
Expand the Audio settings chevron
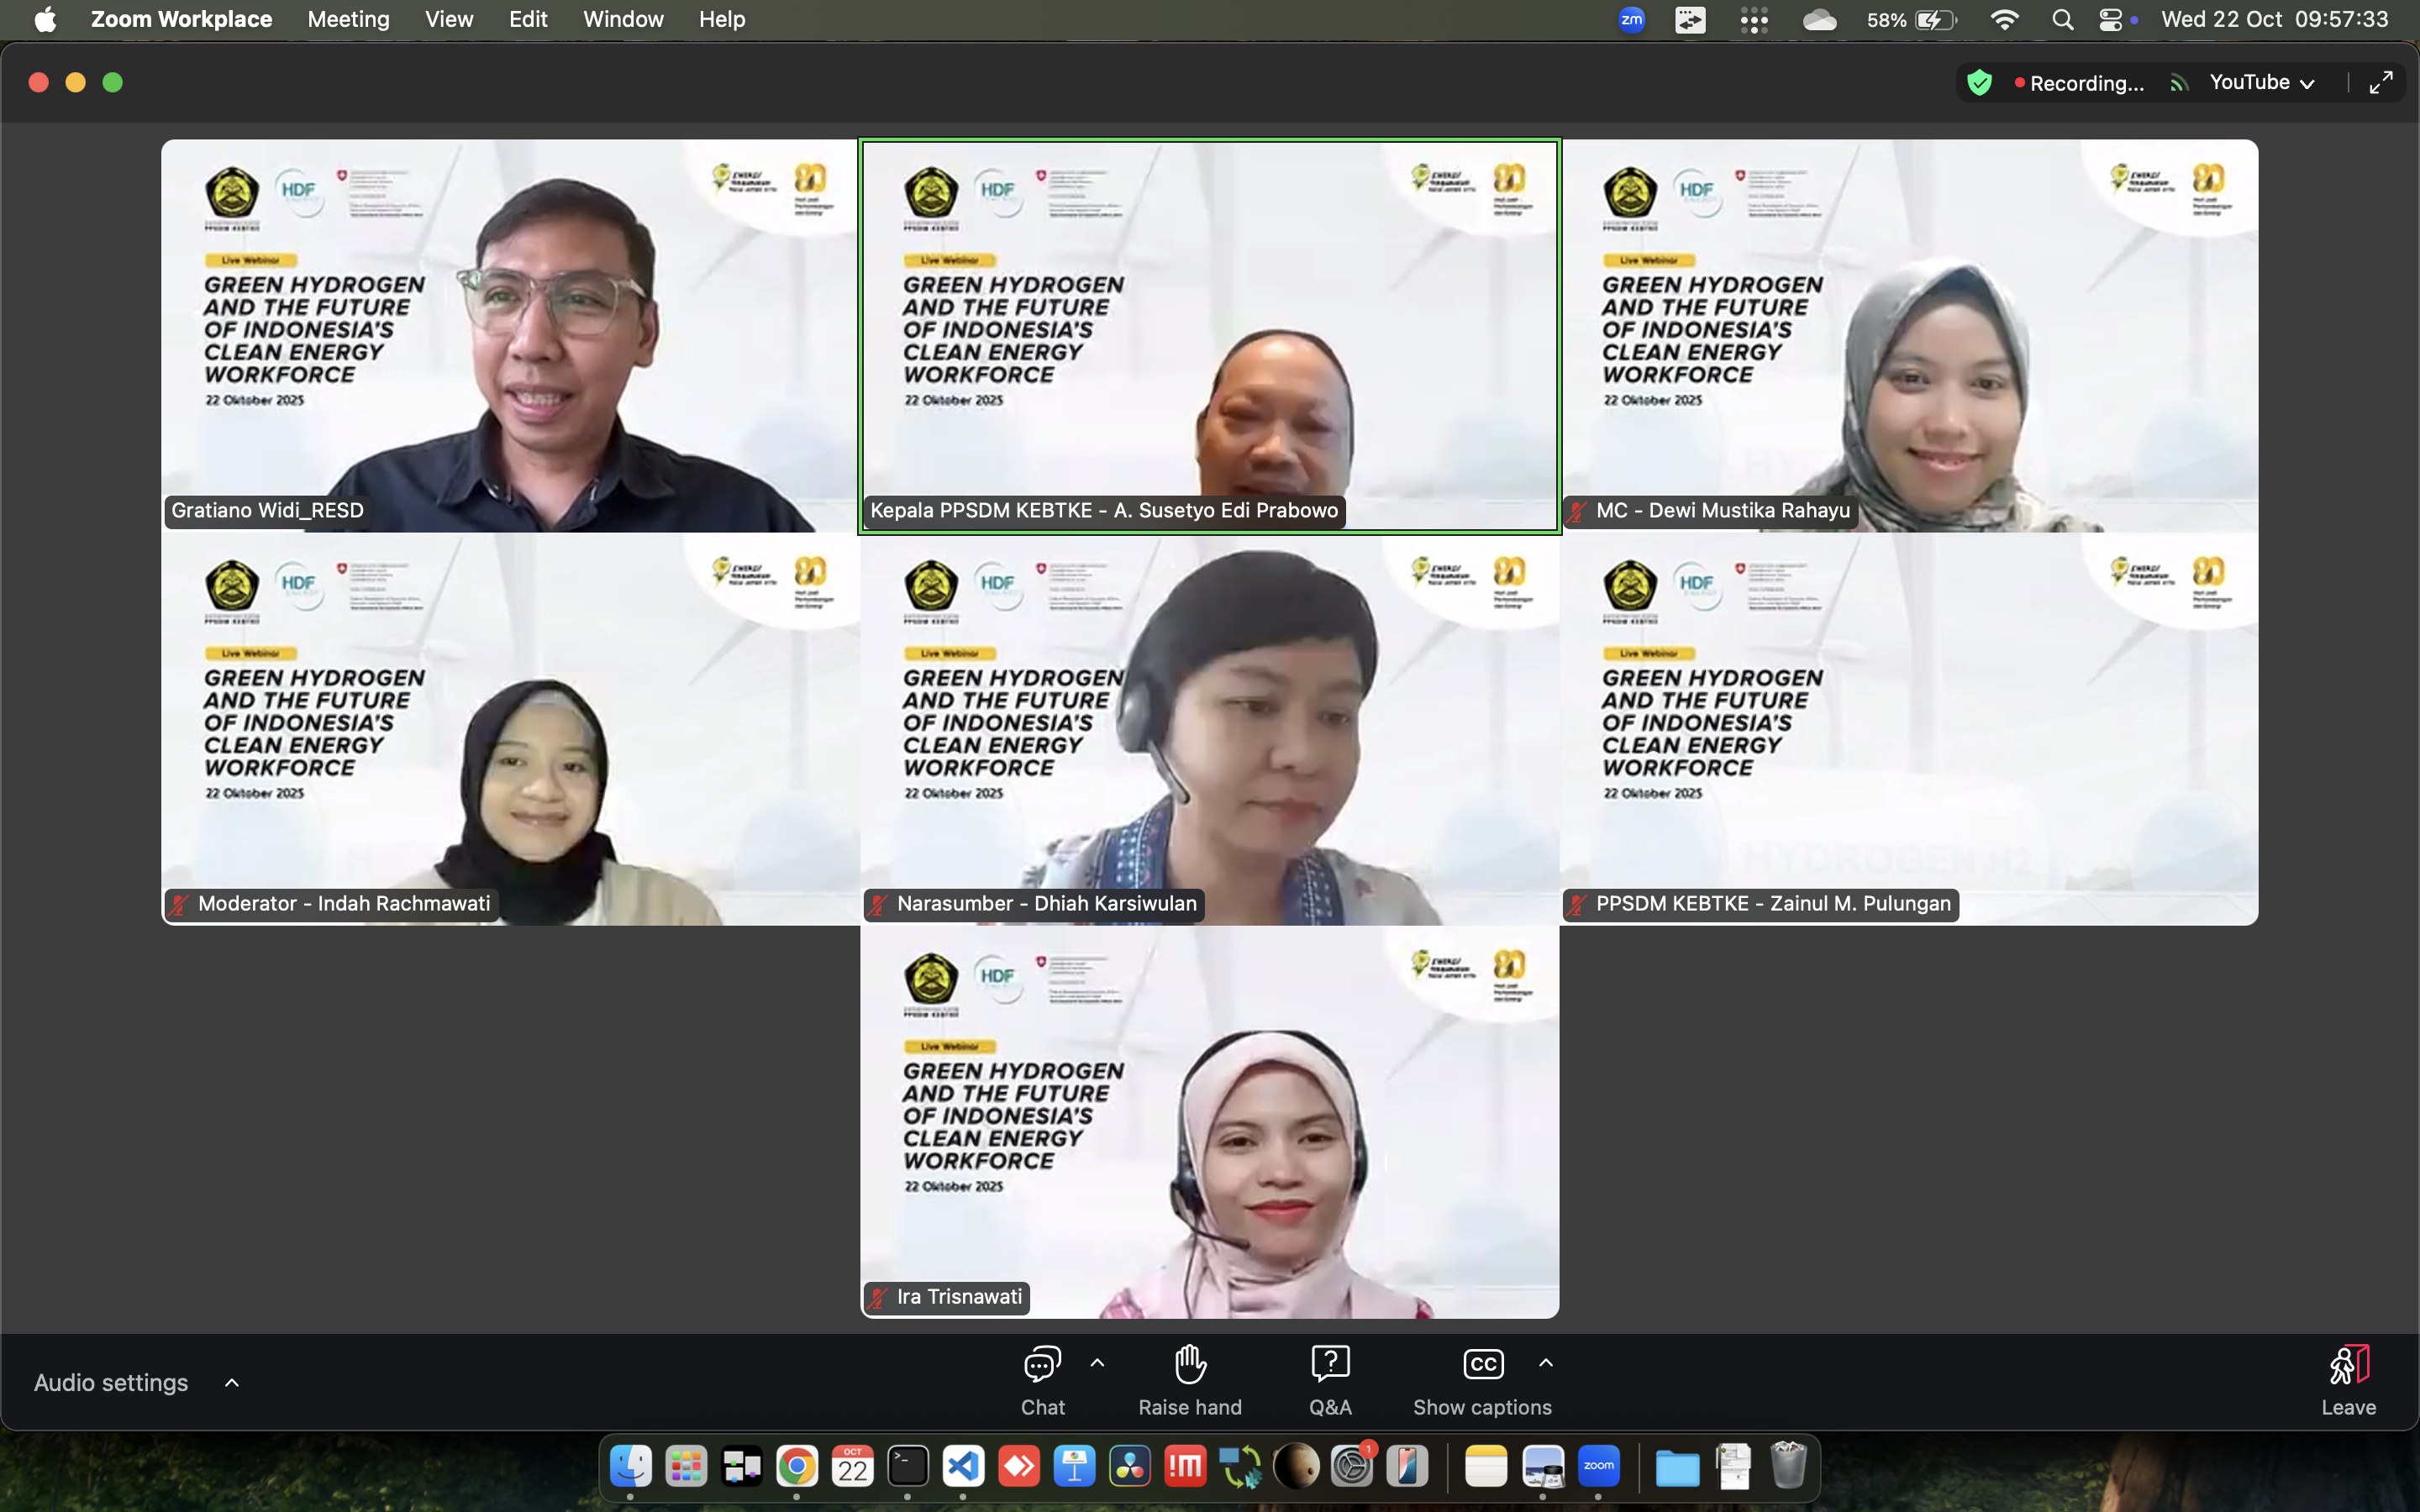(232, 1383)
